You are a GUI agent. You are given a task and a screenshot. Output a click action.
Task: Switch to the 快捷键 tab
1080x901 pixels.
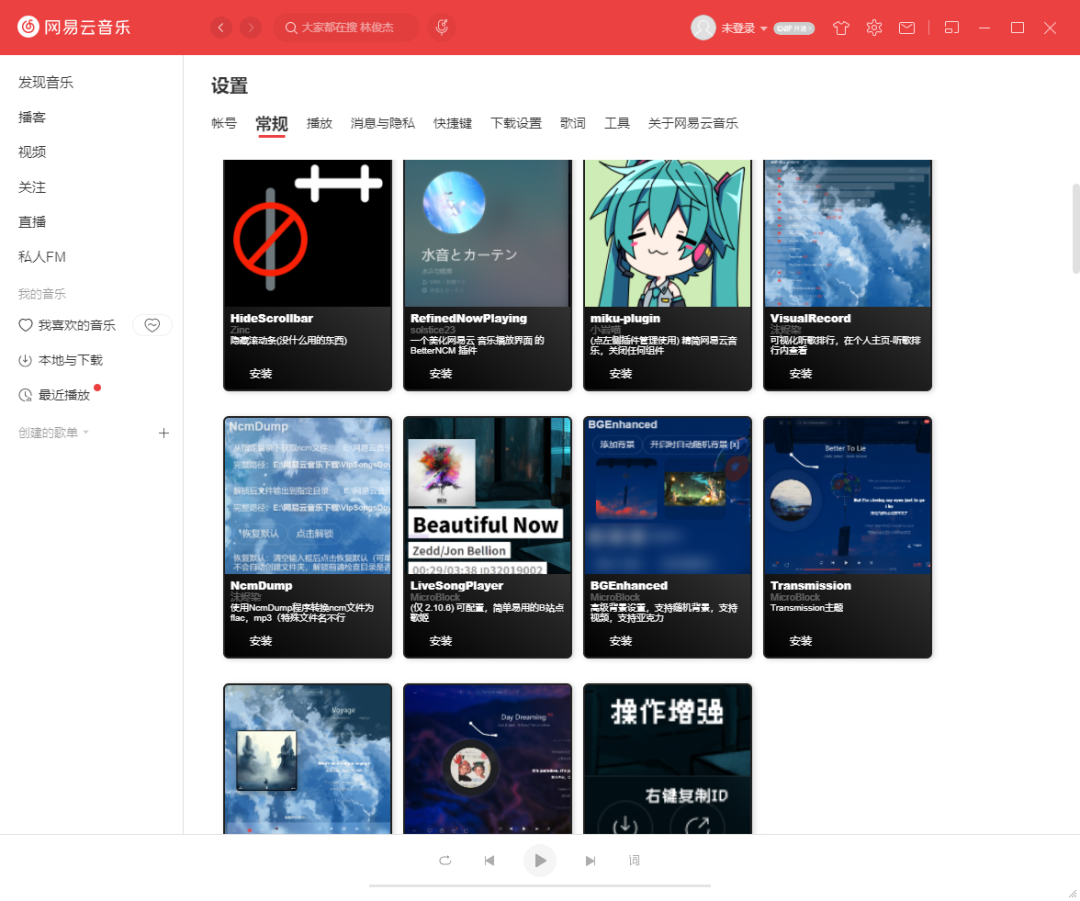453,123
